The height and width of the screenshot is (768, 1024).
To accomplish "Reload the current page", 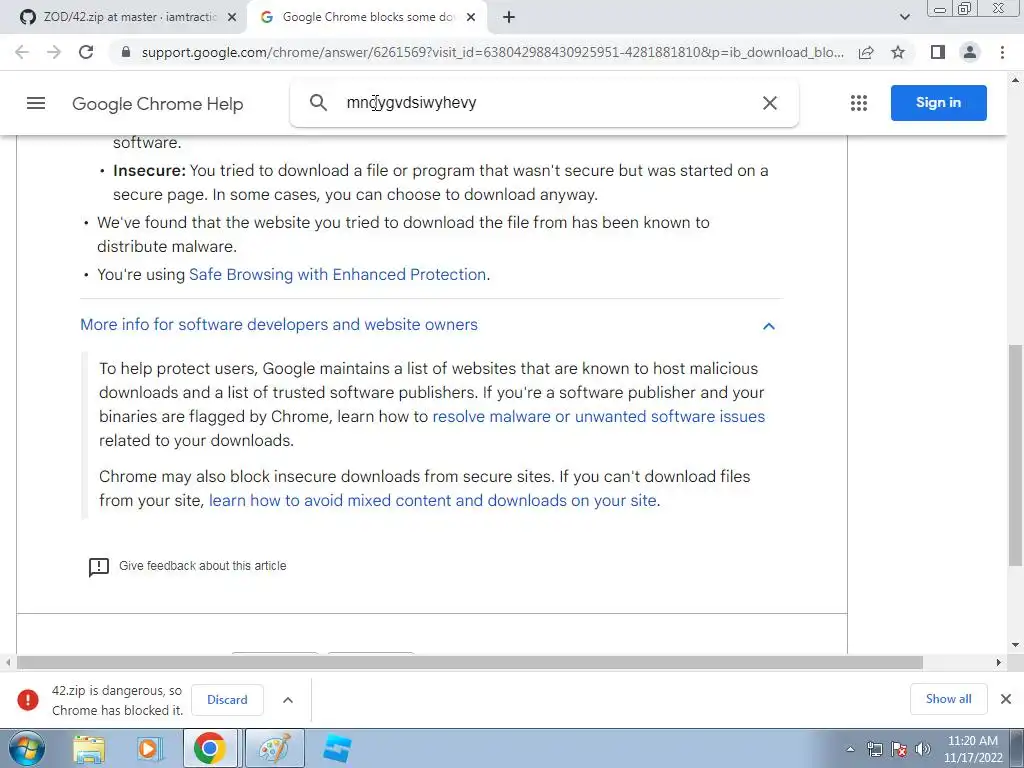I will 86,52.
